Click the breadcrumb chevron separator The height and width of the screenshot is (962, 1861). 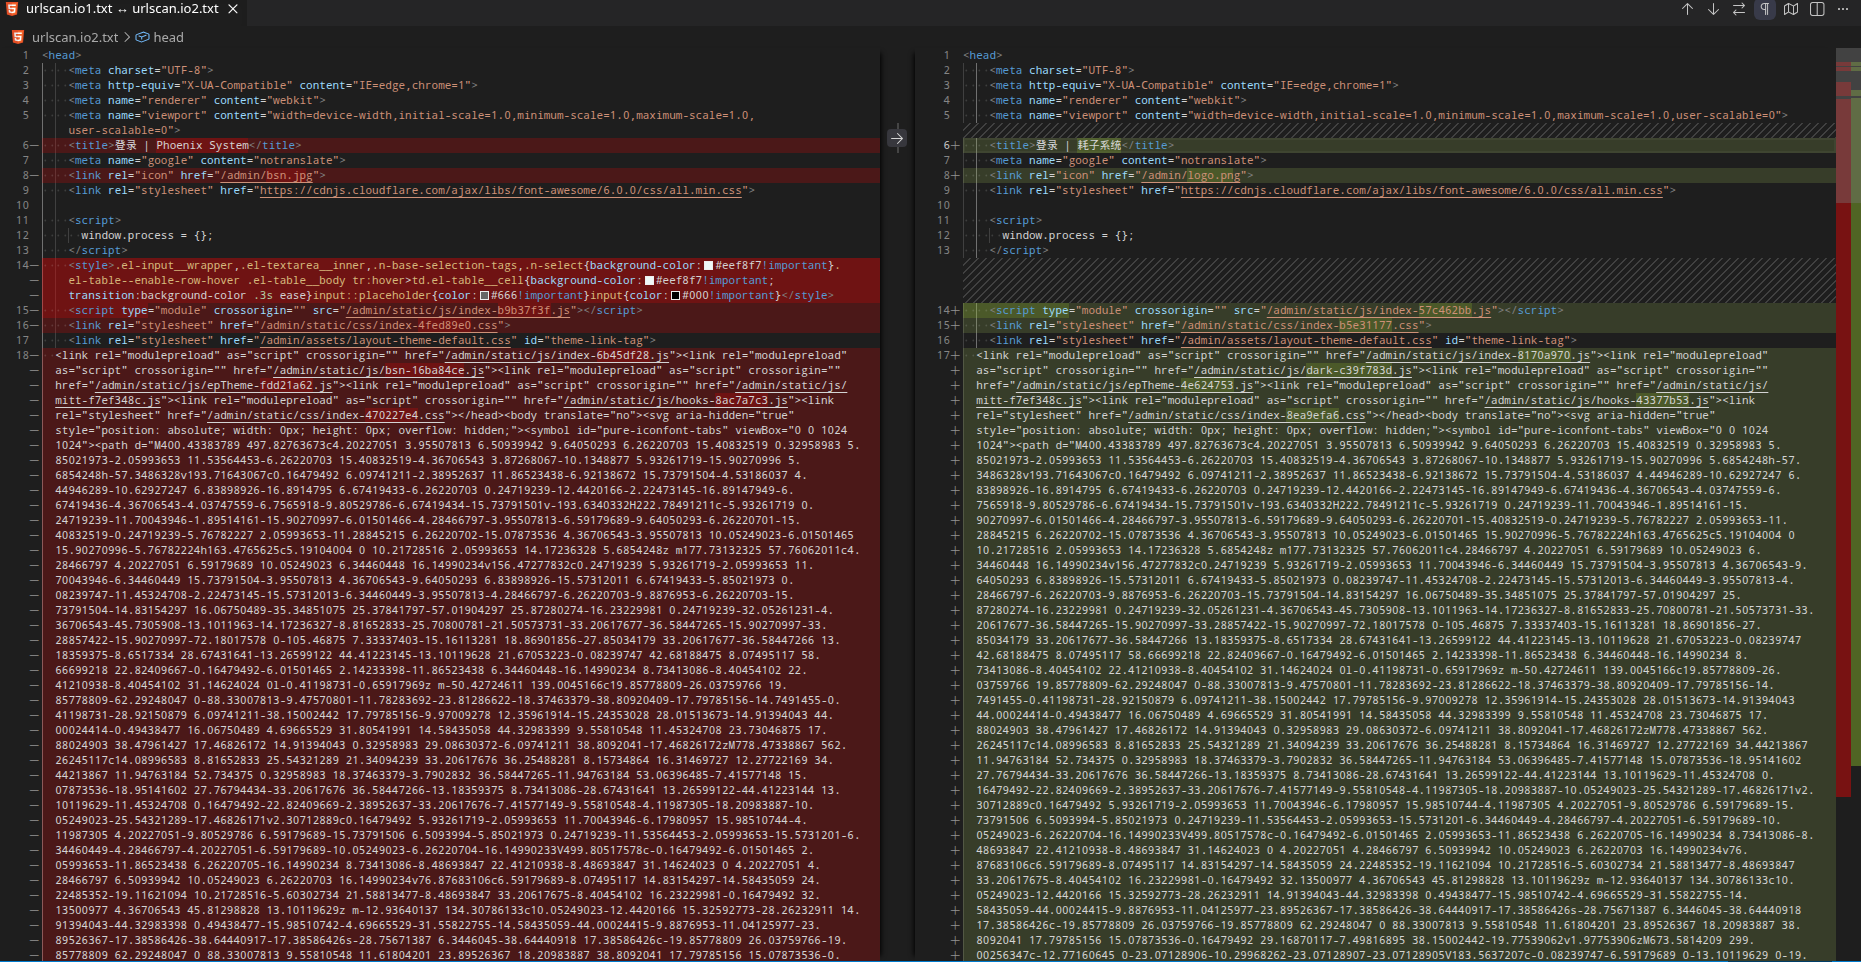[127, 37]
